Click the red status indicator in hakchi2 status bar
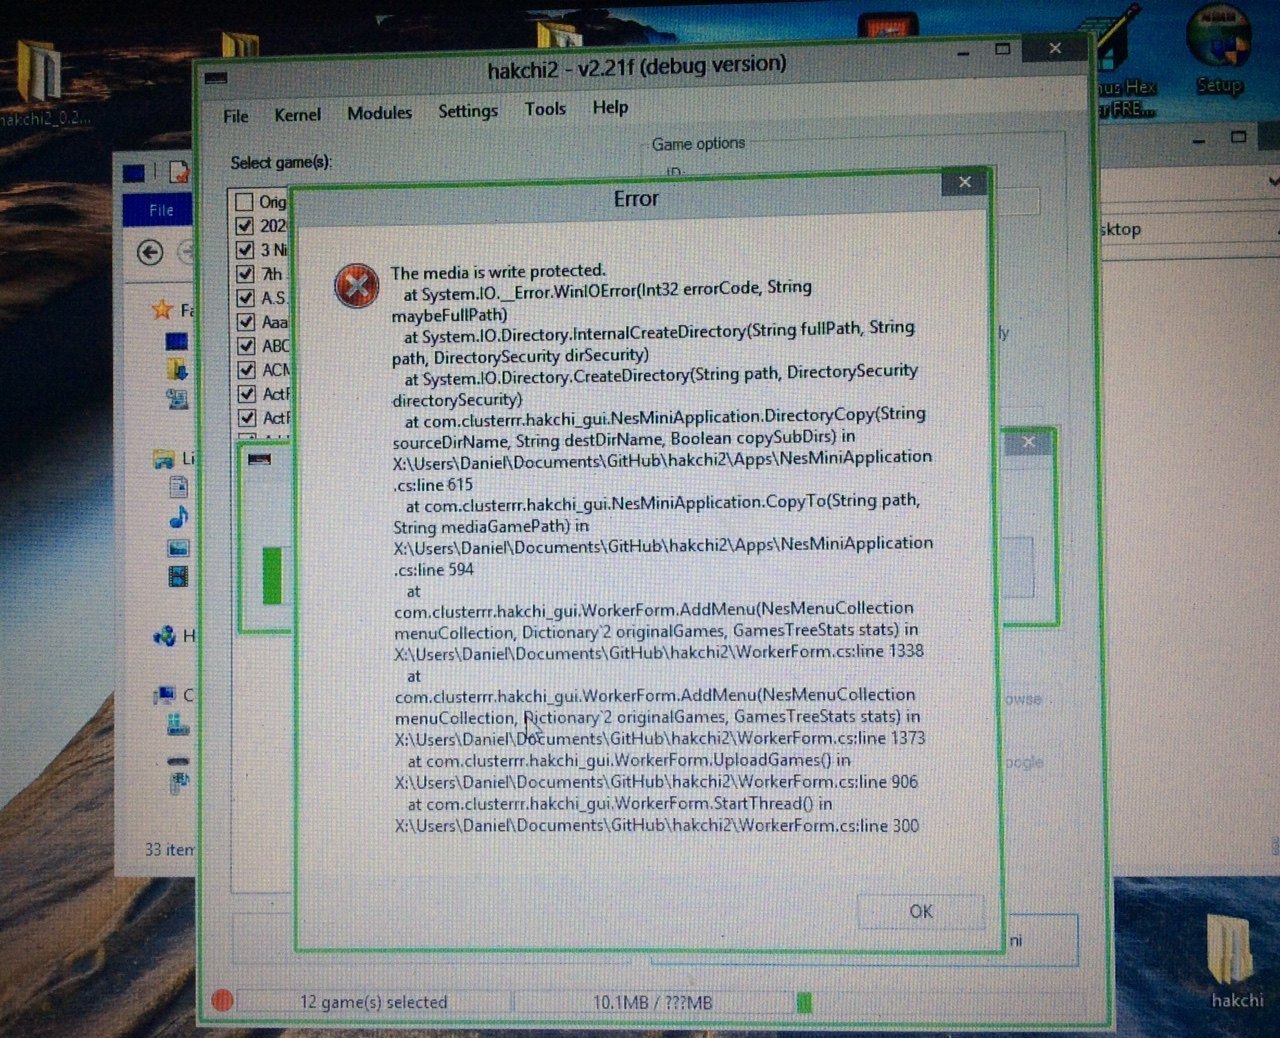The image size is (1280, 1038). tap(223, 1000)
